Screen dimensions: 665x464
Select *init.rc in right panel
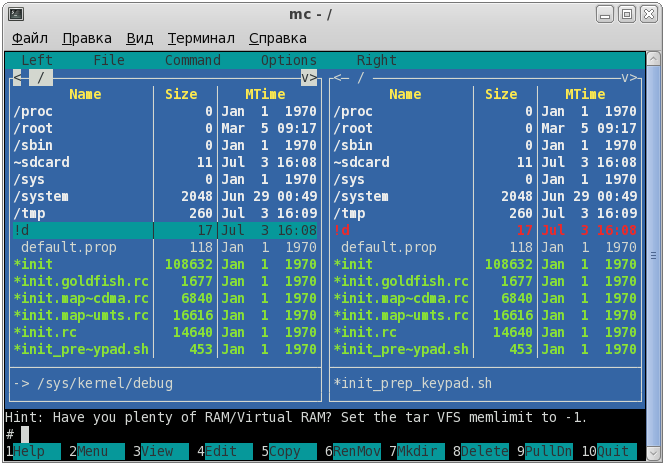pyautogui.click(x=485, y=332)
